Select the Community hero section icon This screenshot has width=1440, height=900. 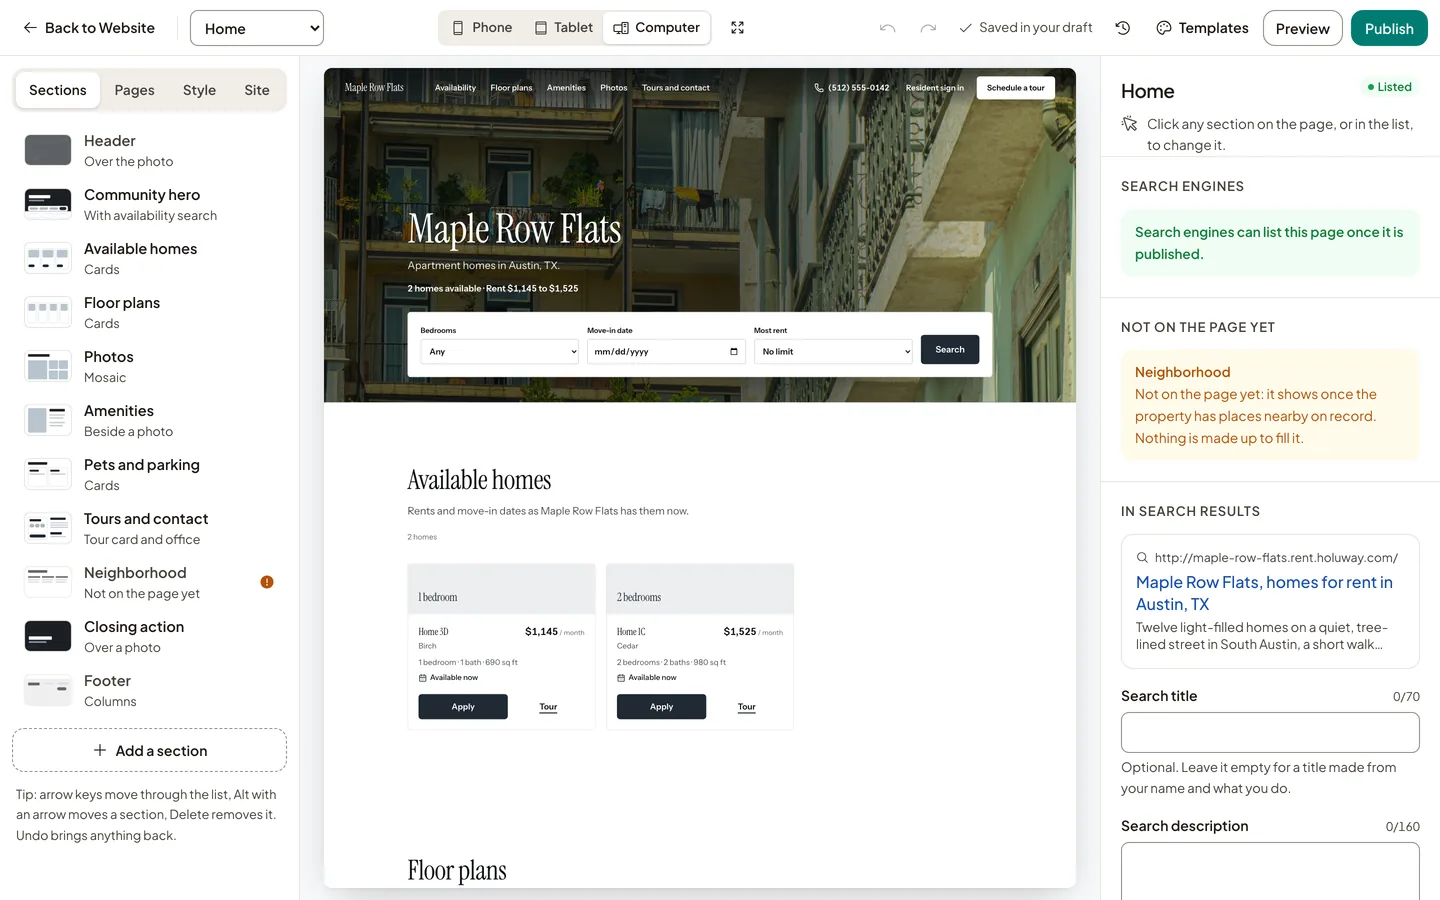point(48,204)
